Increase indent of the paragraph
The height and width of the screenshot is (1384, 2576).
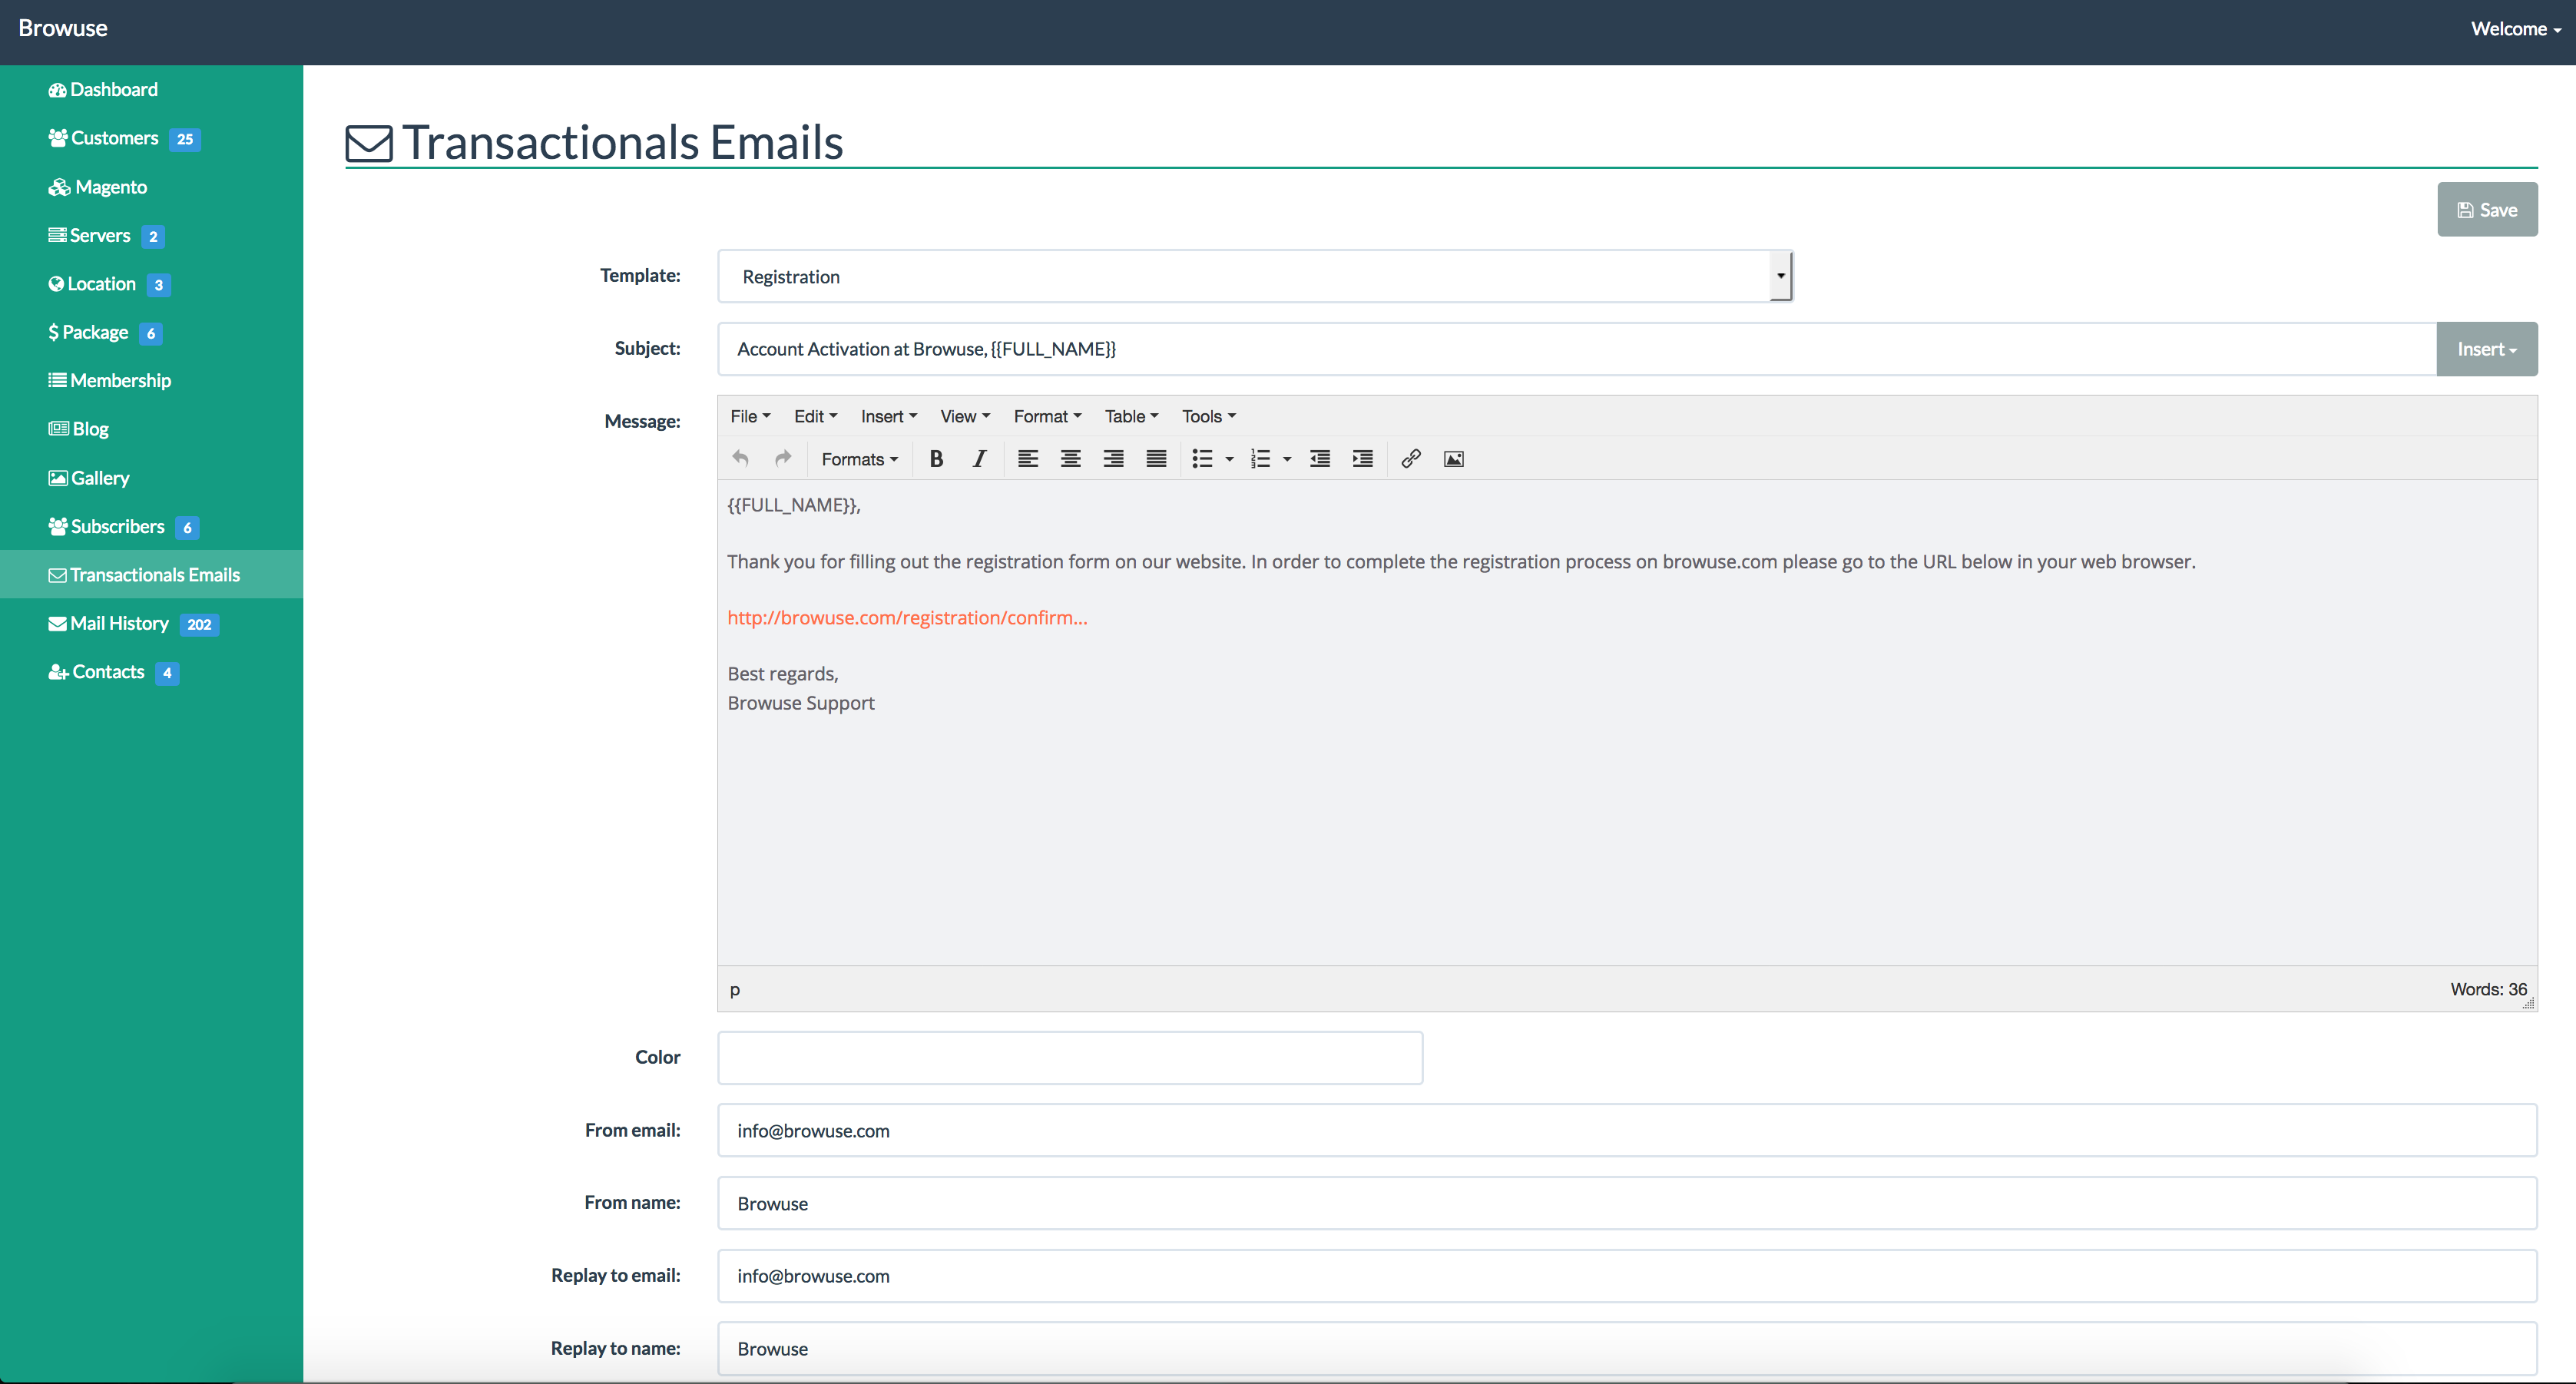pyautogui.click(x=1362, y=459)
